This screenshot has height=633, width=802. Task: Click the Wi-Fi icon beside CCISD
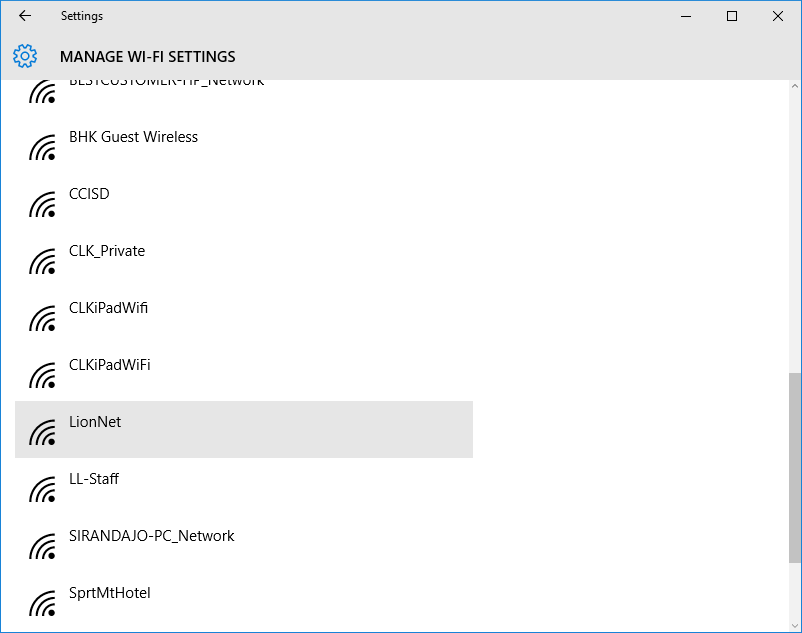tap(42, 204)
